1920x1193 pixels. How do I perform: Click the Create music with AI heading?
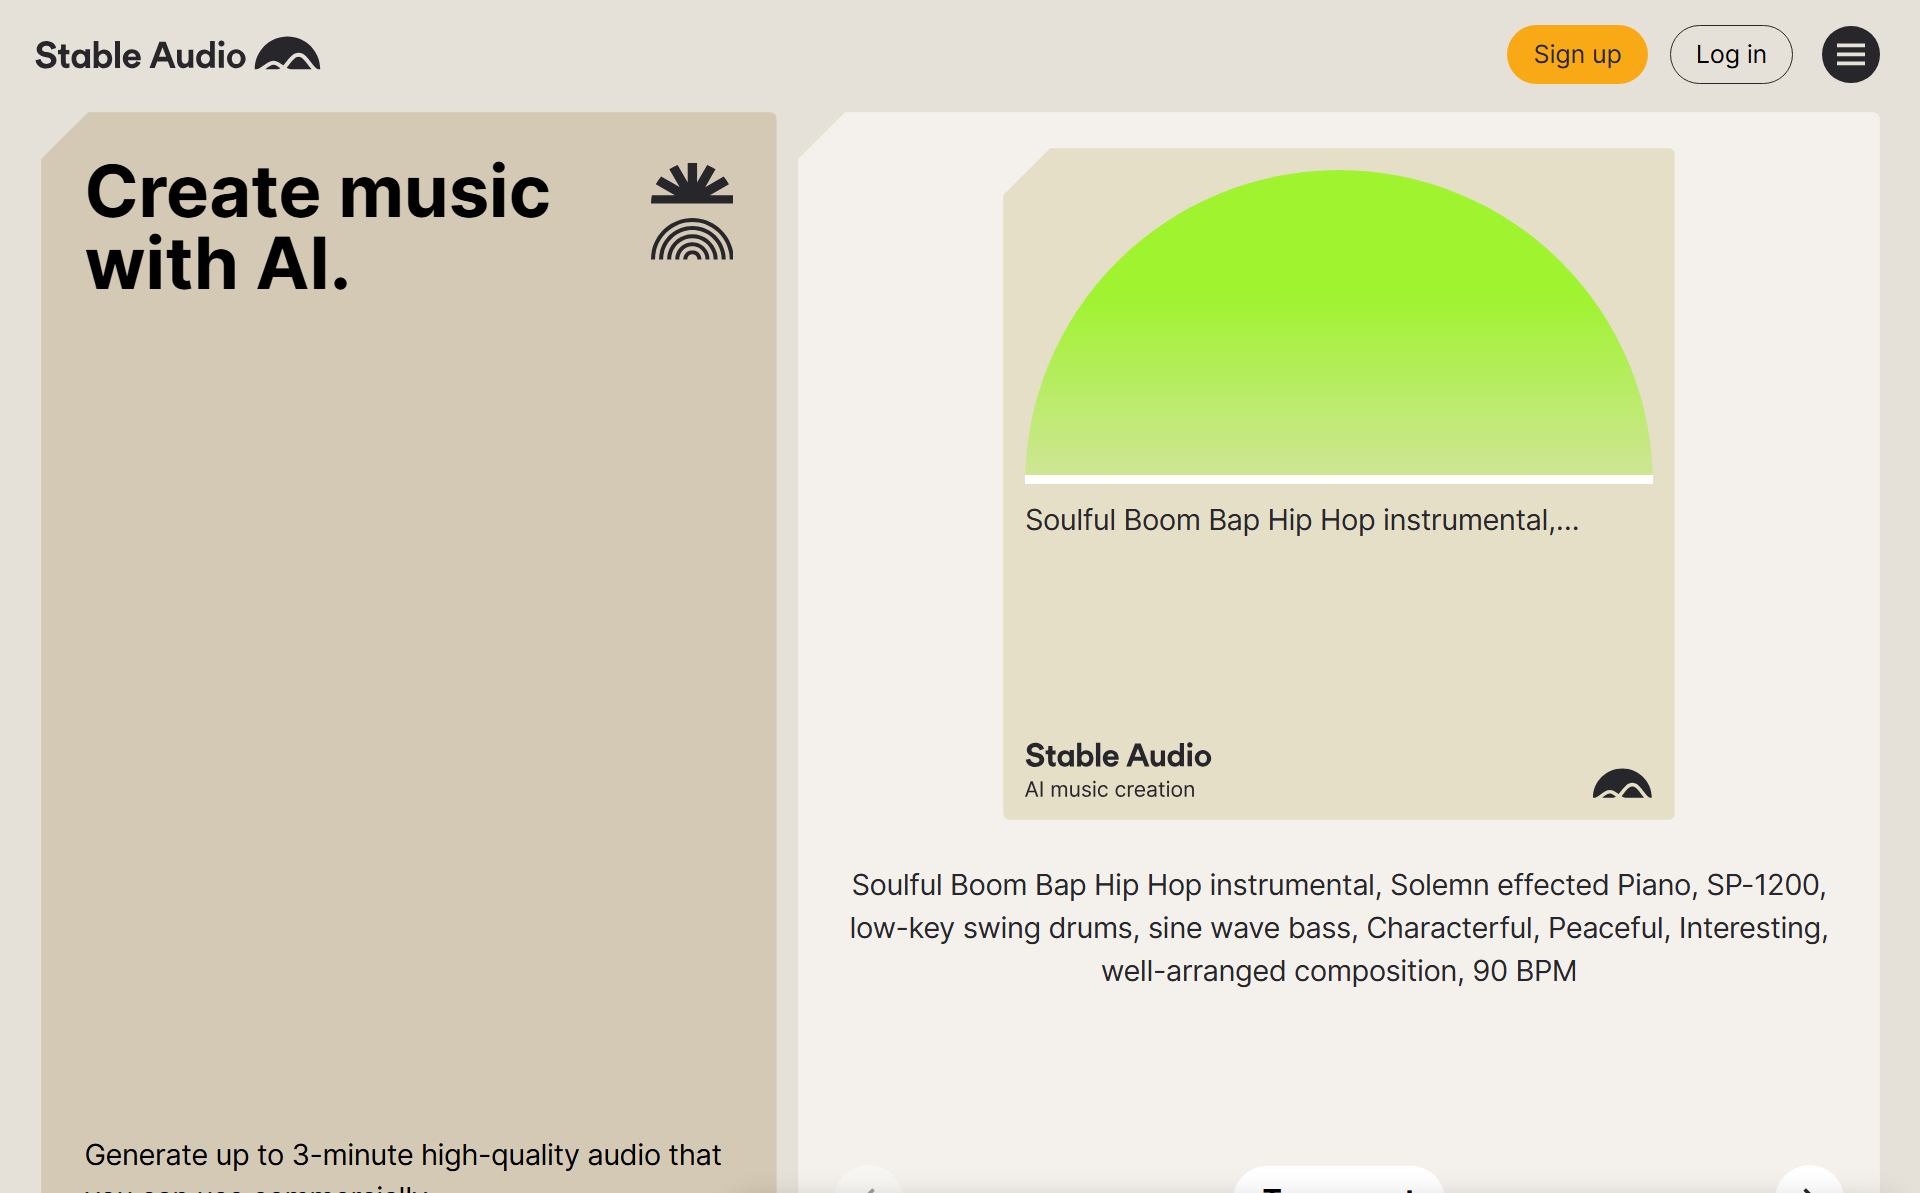click(x=317, y=225)
